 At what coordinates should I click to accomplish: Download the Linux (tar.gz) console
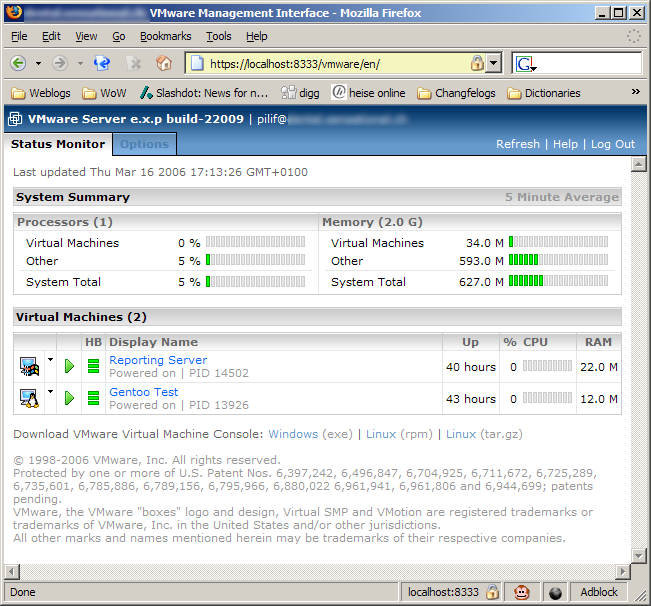(461, 434)
